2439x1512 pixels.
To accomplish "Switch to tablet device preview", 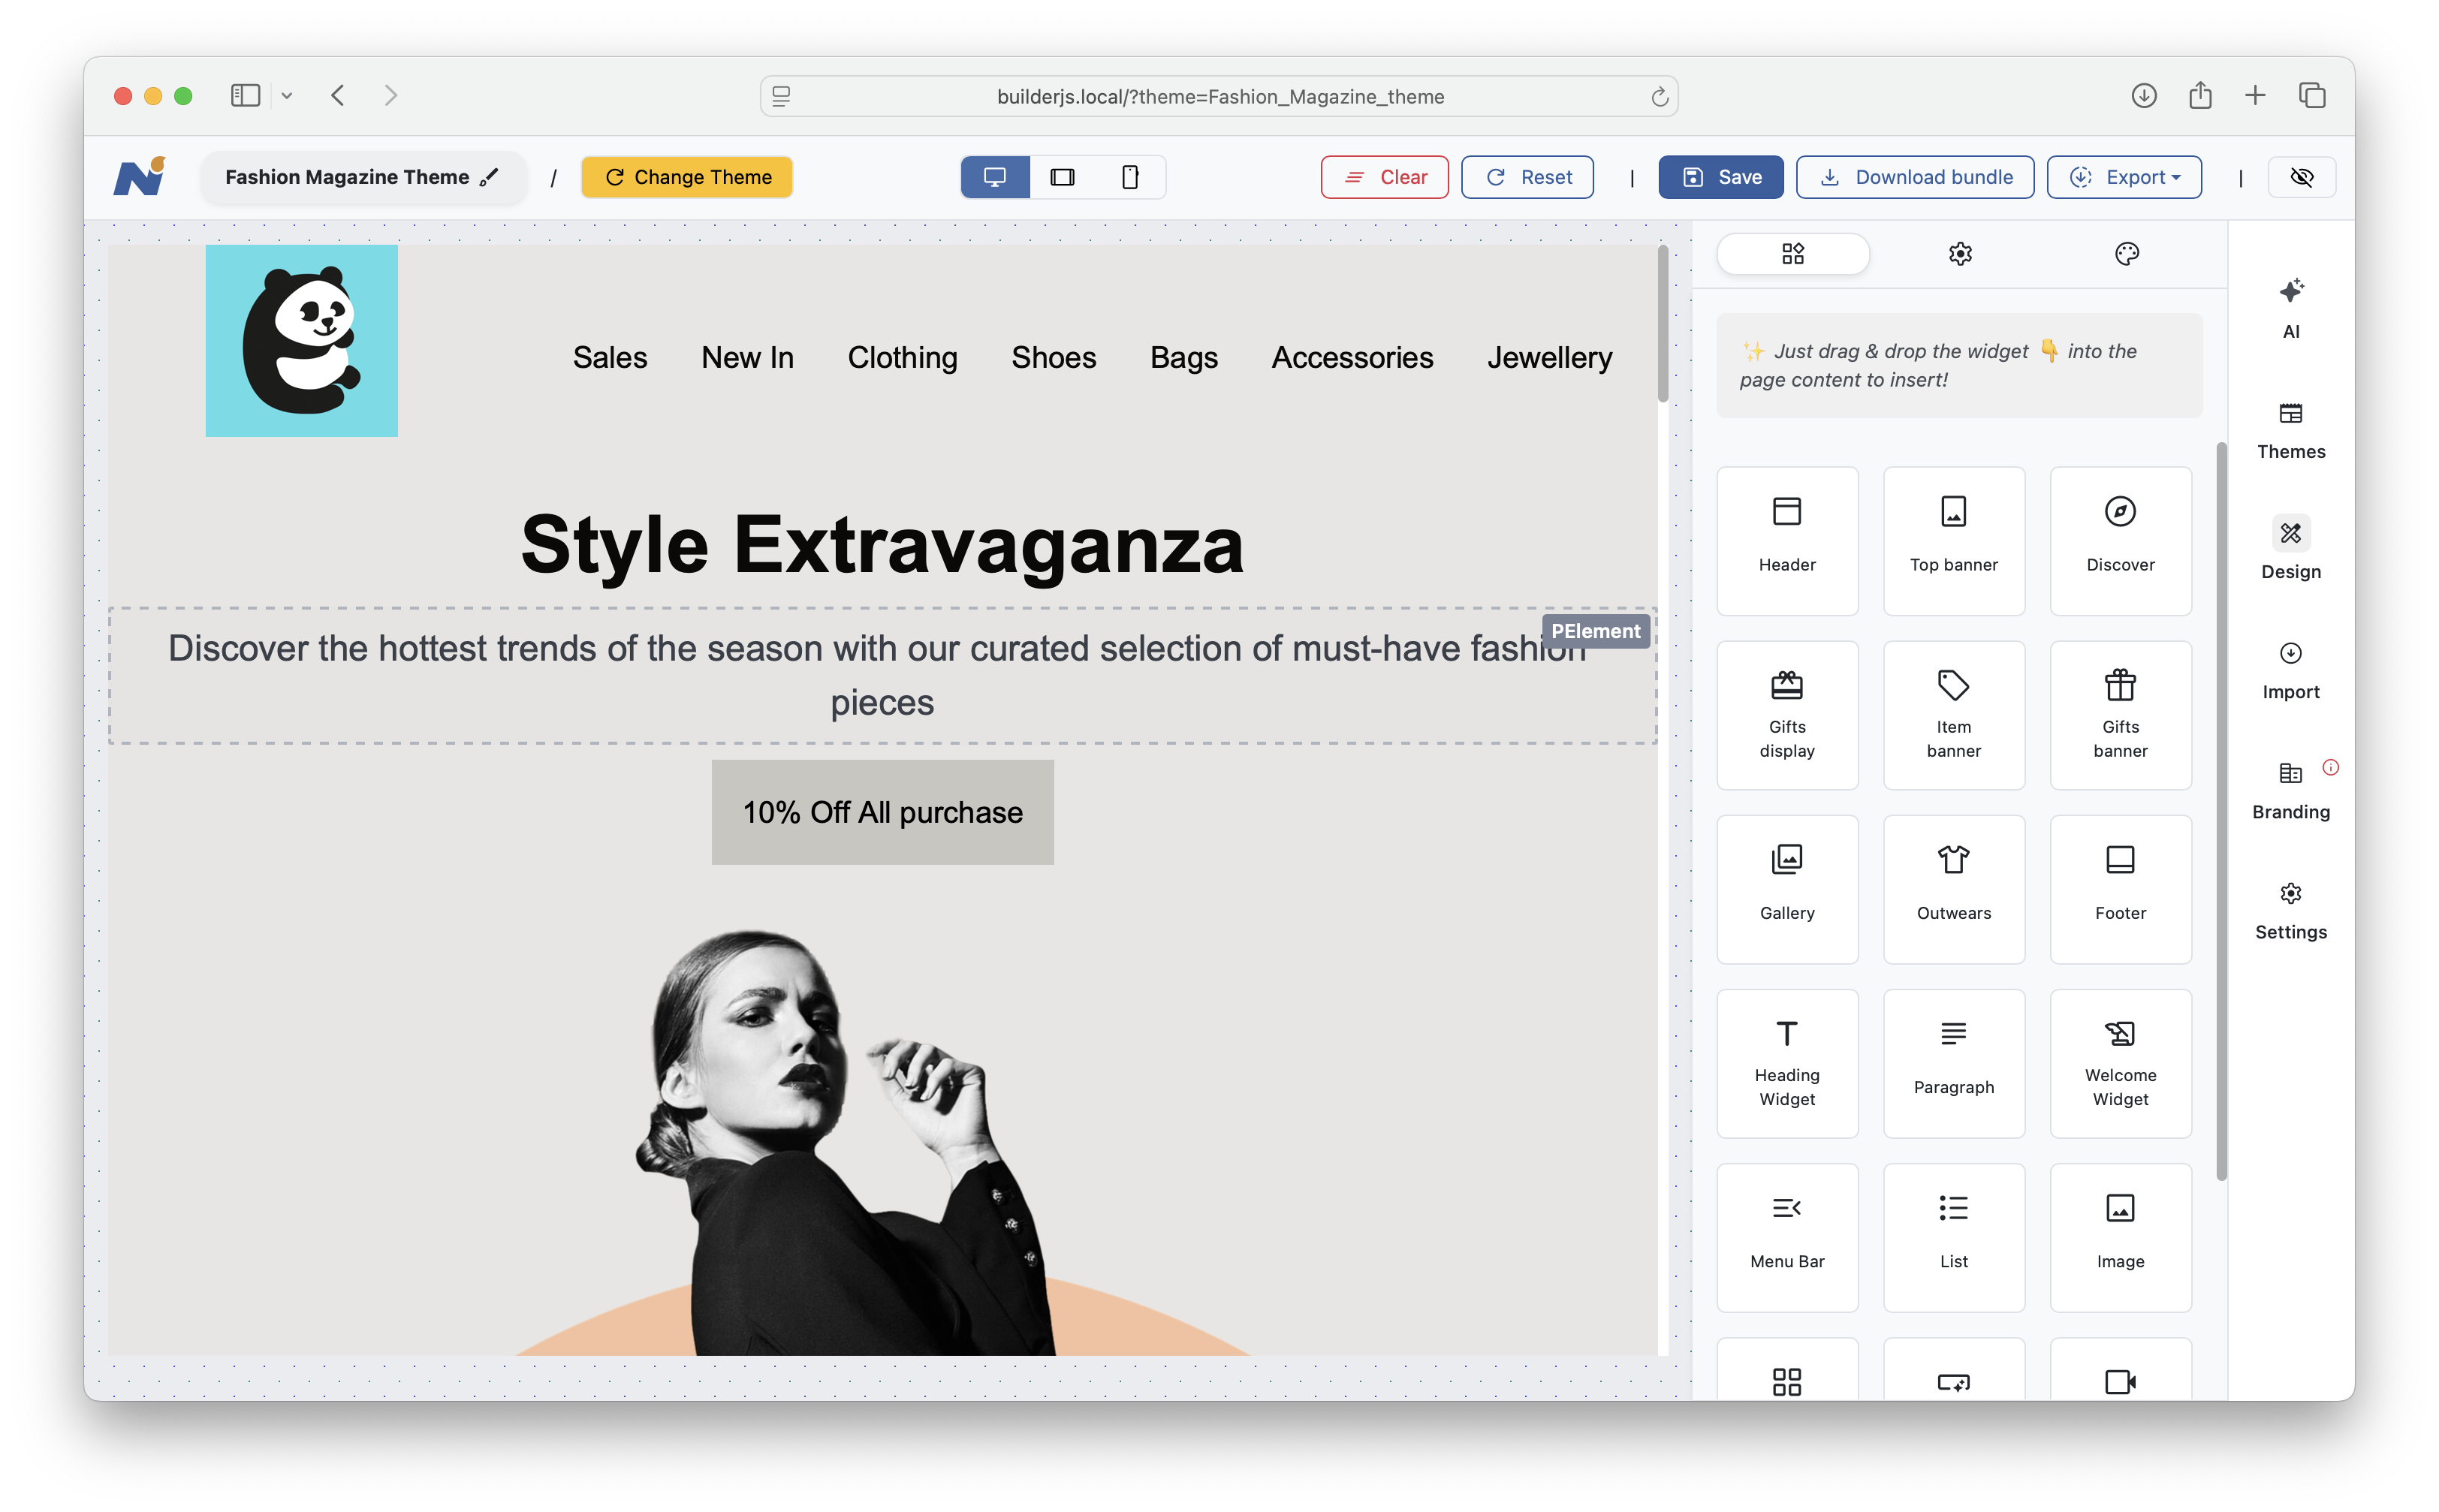I will pos(1062,177).
